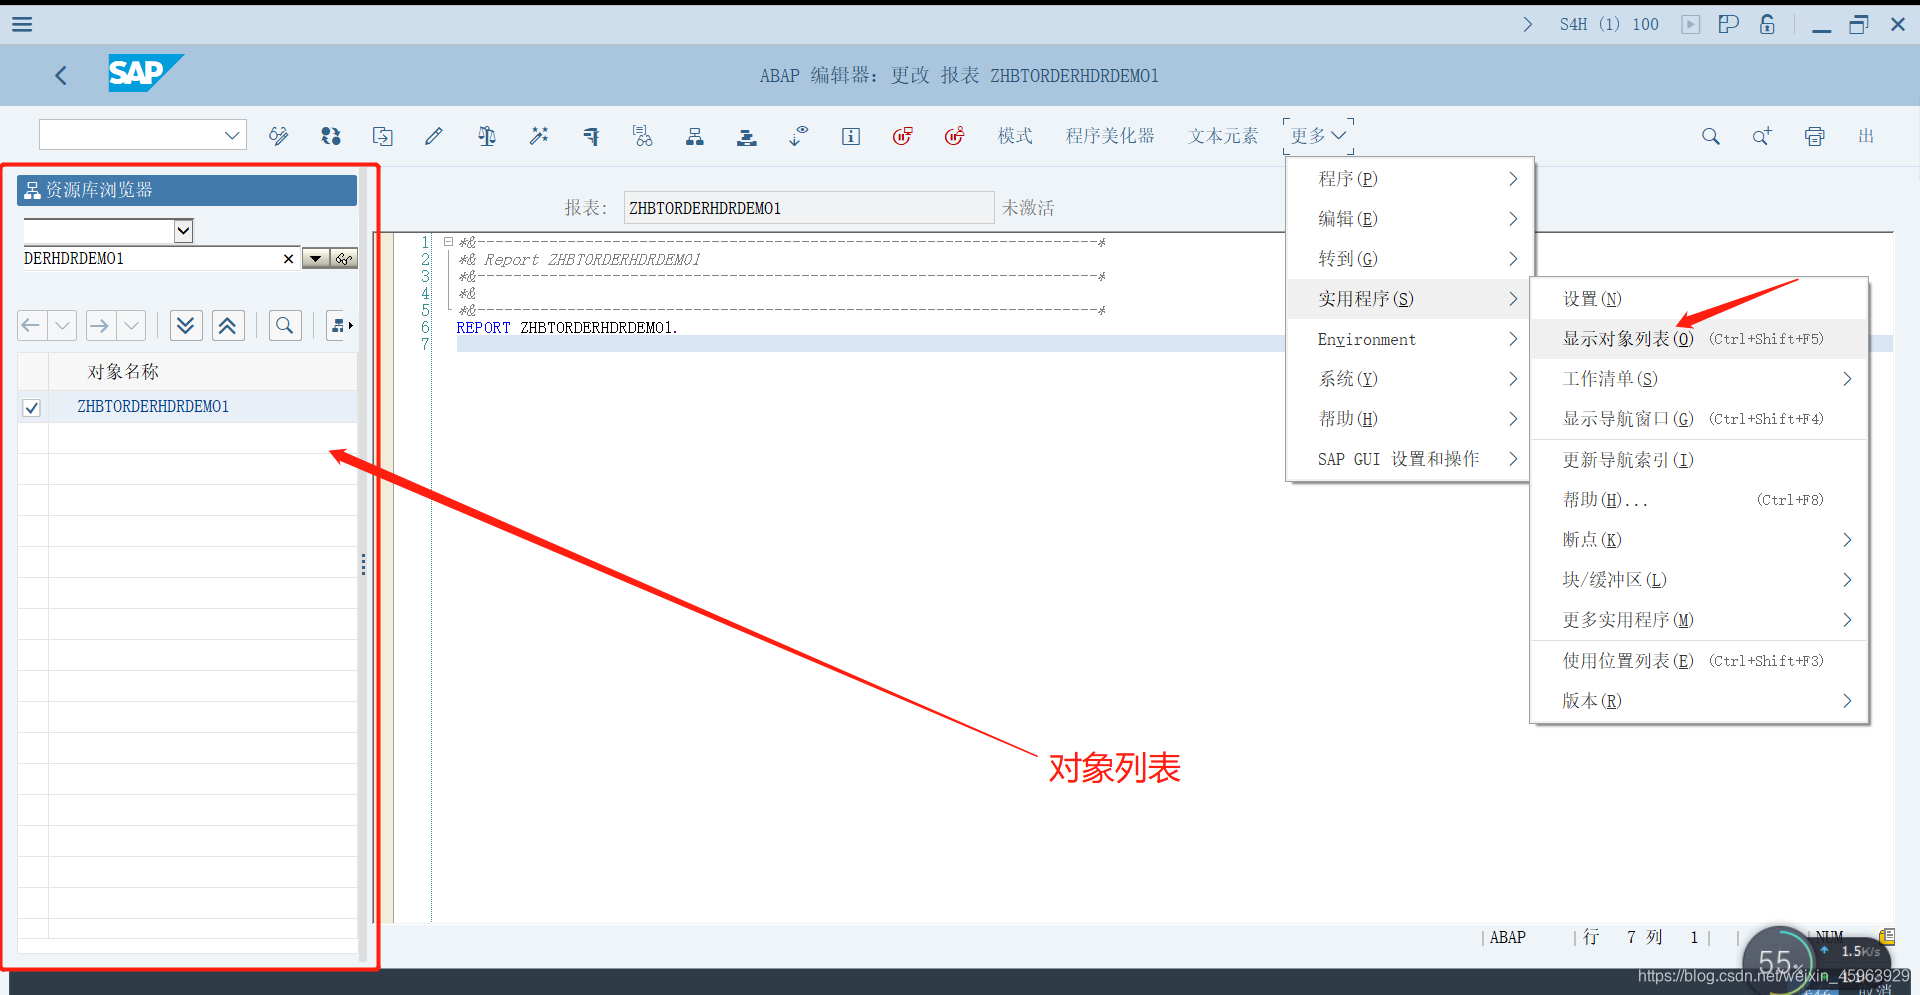Screen dimensions: 1920x995
Task: Toggle the ZHBTORDERHDRDEMO1 row checkbox
Action: coord(32,408)
